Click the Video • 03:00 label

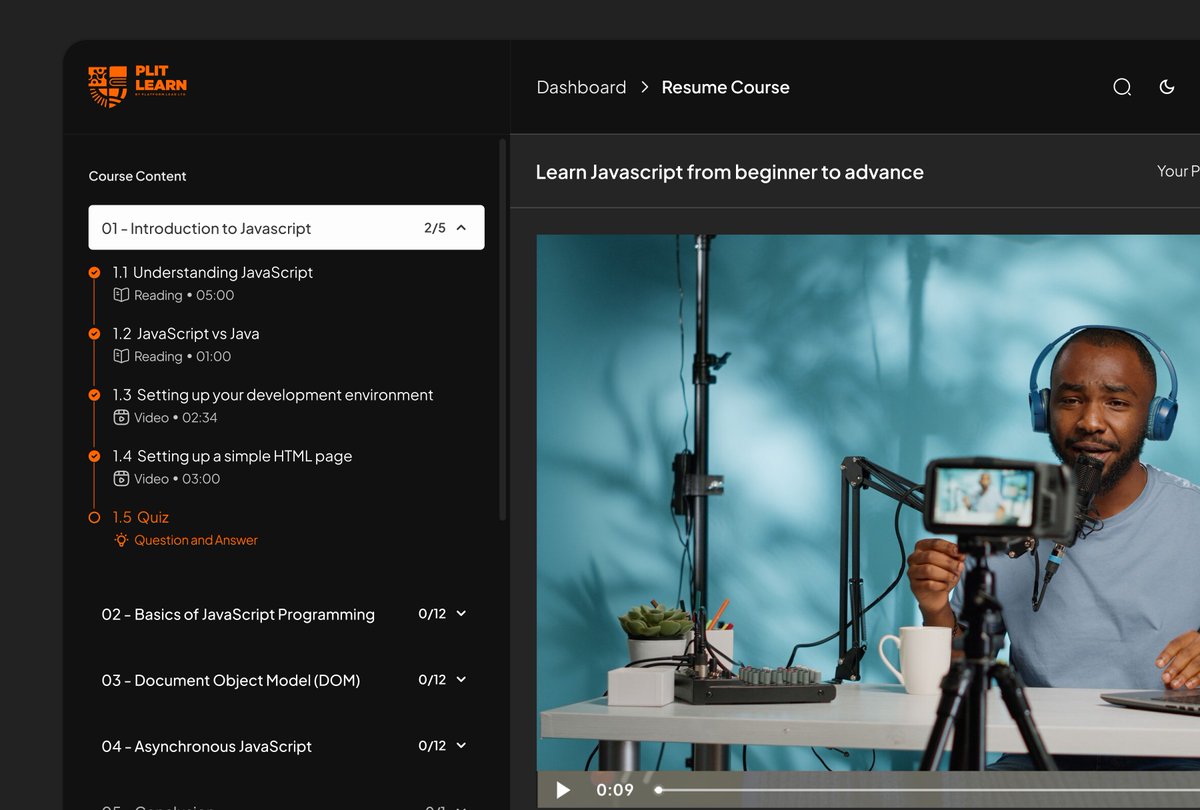177,478
